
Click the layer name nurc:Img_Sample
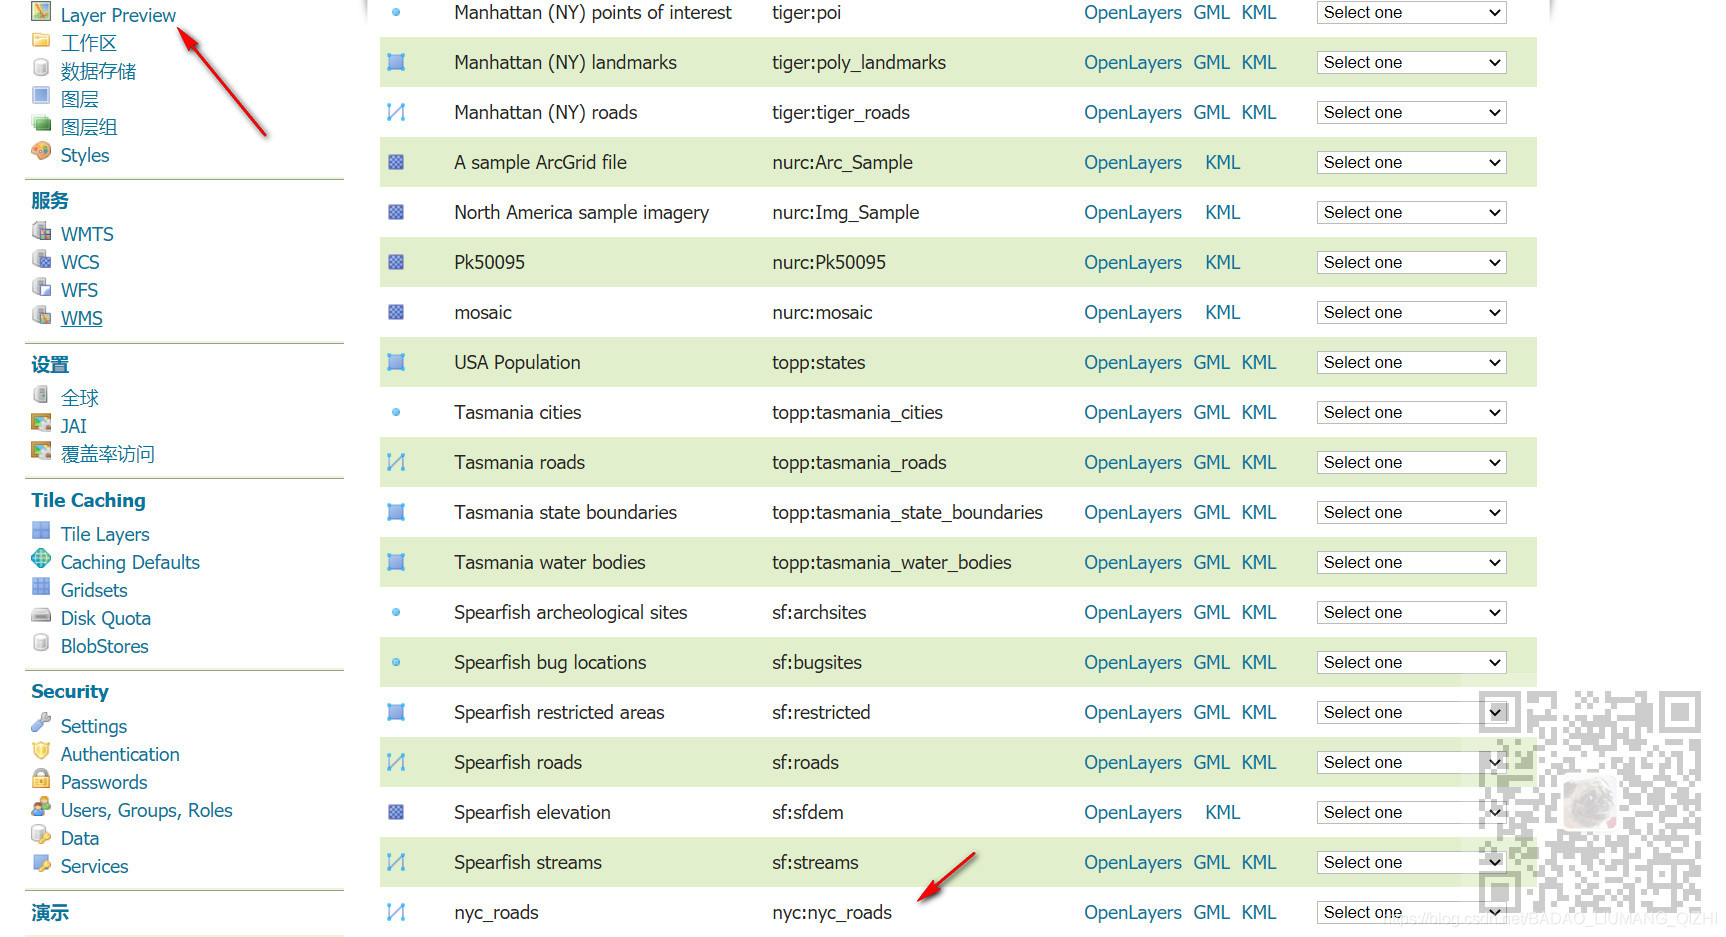click(846, 212)
